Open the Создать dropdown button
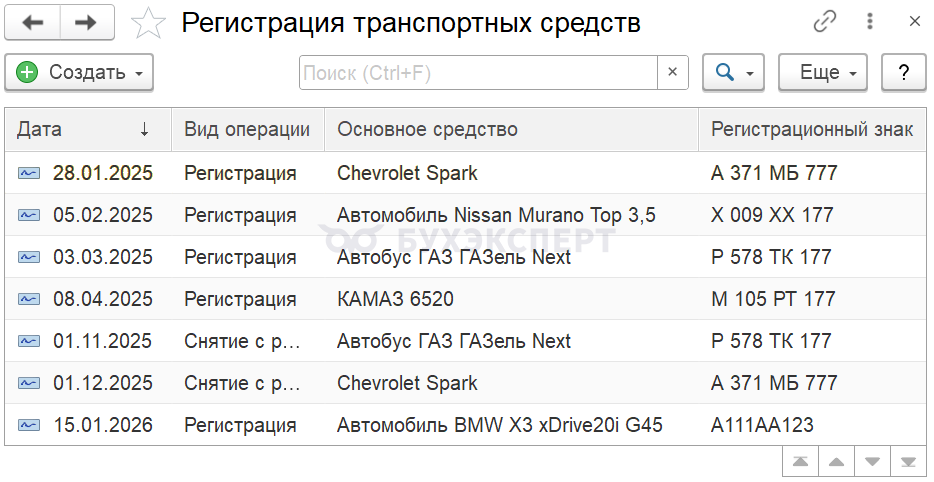934x482 pixels. [80, 72]
